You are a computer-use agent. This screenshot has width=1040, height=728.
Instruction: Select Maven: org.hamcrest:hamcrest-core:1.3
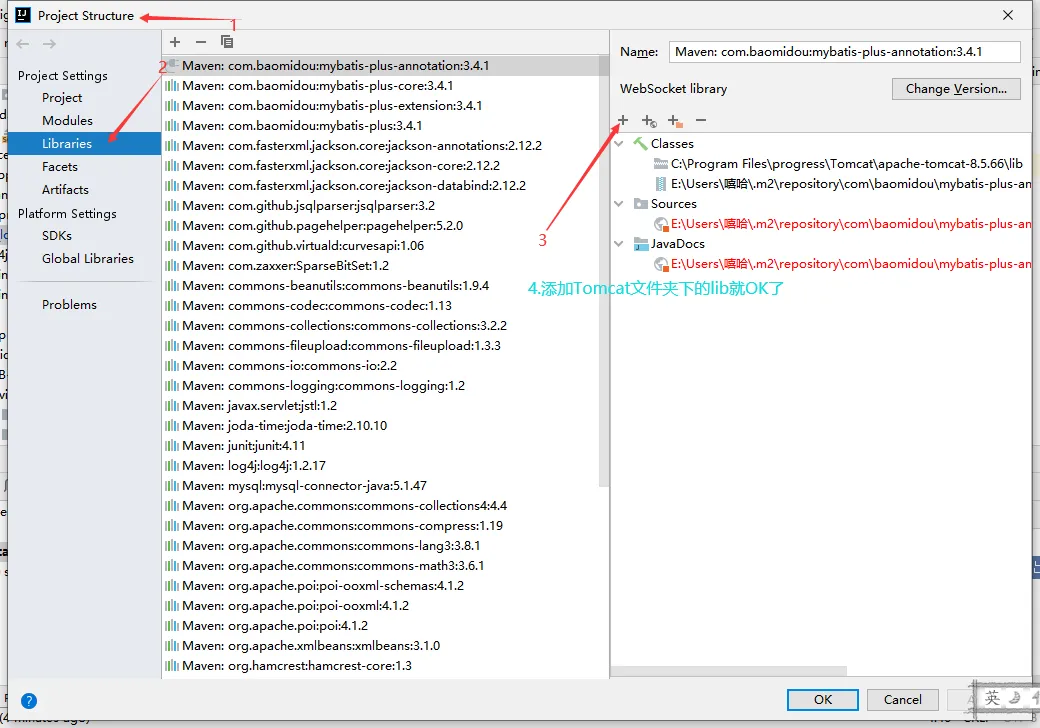383,666
